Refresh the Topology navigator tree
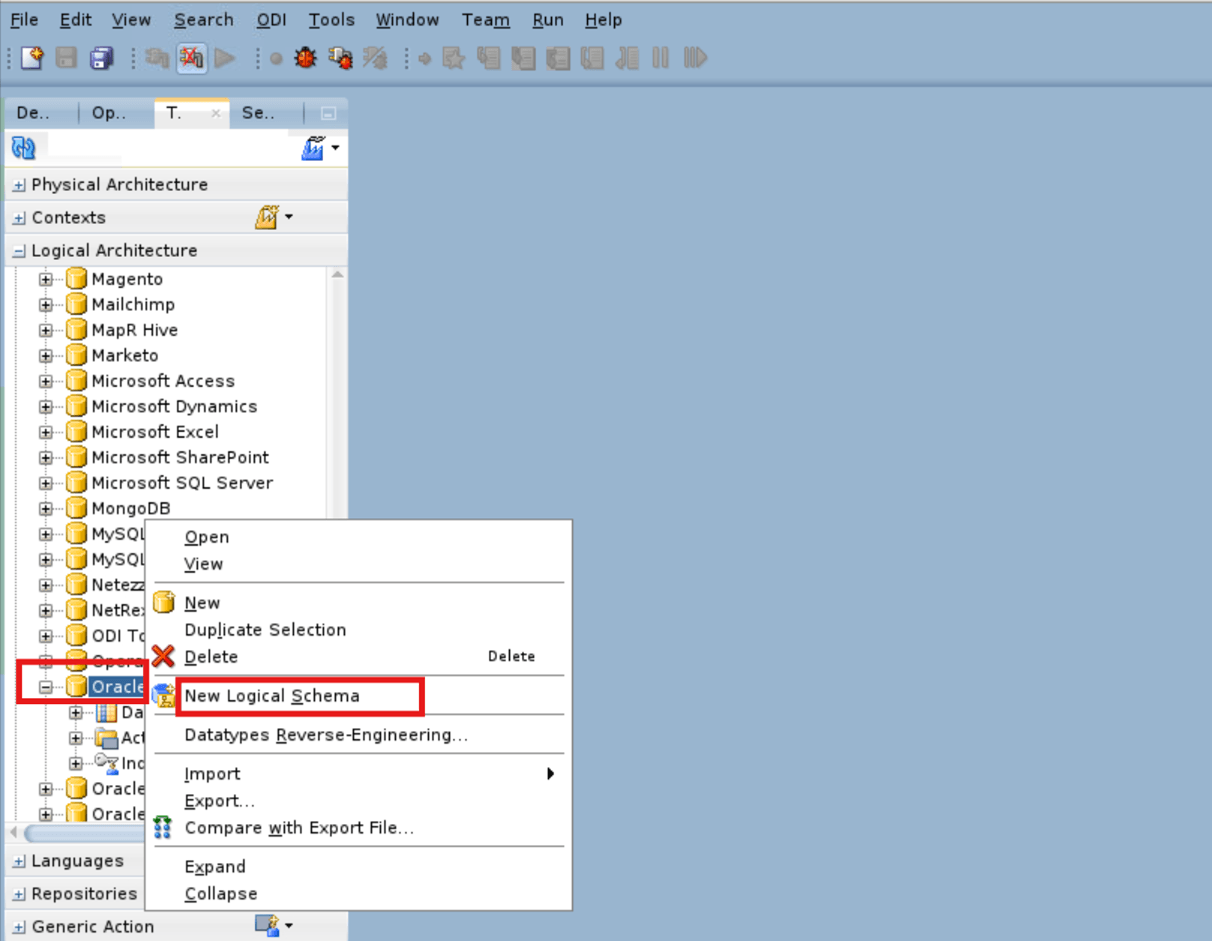 point(21,147)
